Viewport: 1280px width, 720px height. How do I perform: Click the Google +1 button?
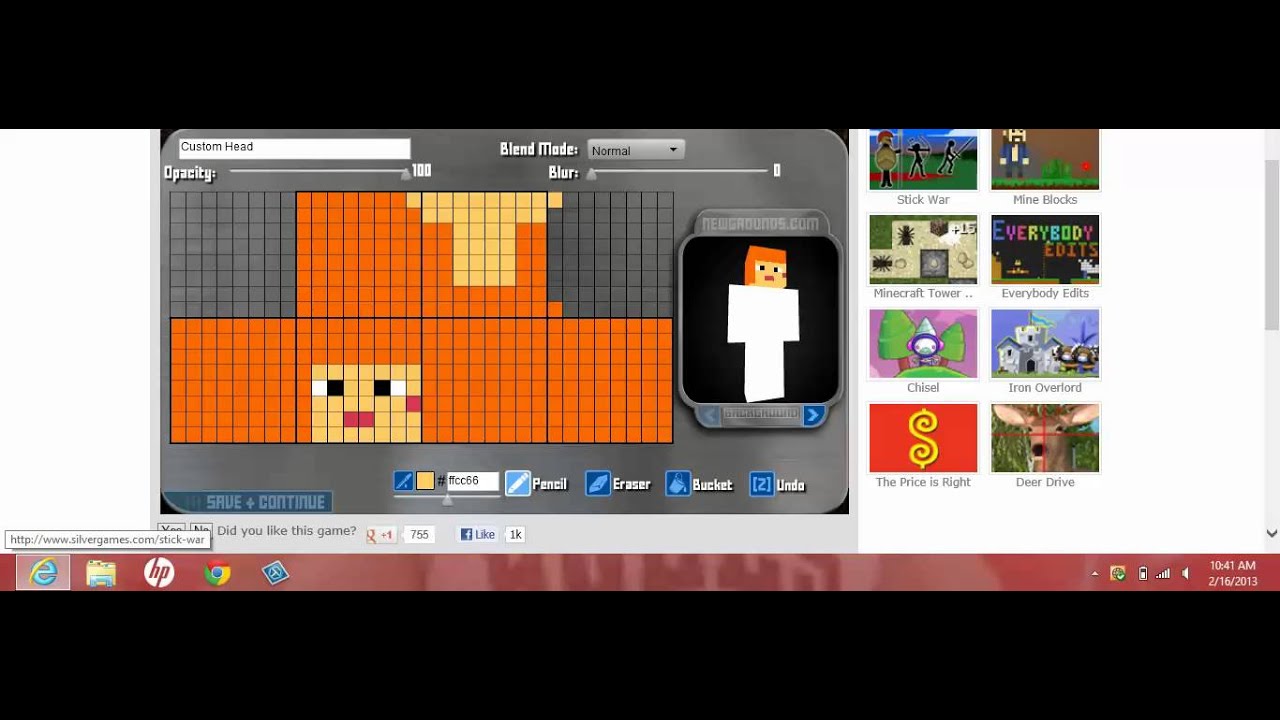[380, 535]
